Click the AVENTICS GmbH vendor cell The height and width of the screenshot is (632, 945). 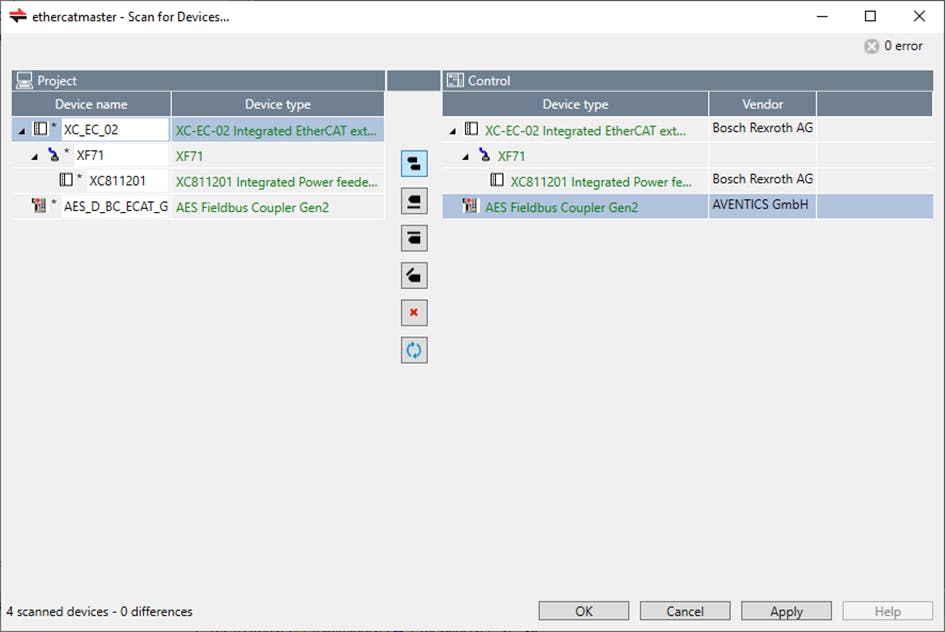(x=761, y=205)
